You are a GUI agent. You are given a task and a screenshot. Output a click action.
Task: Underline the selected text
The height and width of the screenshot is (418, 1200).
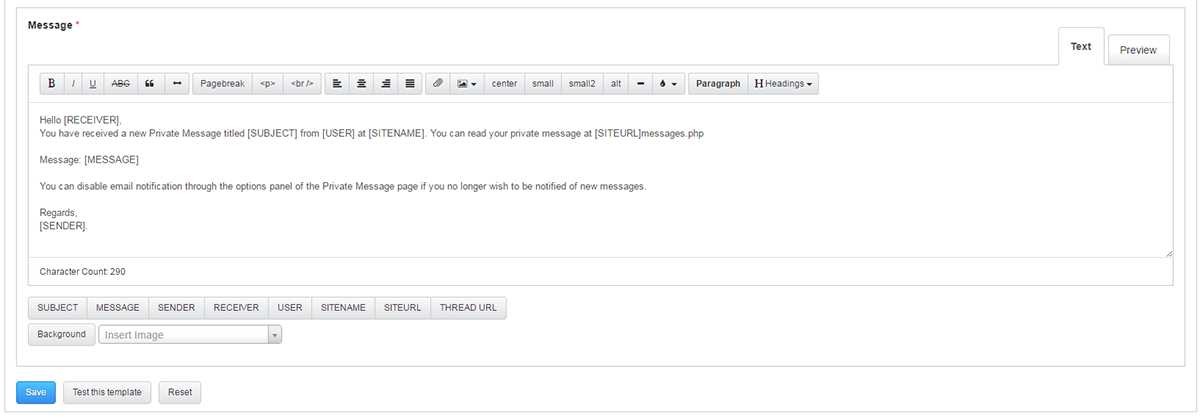tap(93, 84)
